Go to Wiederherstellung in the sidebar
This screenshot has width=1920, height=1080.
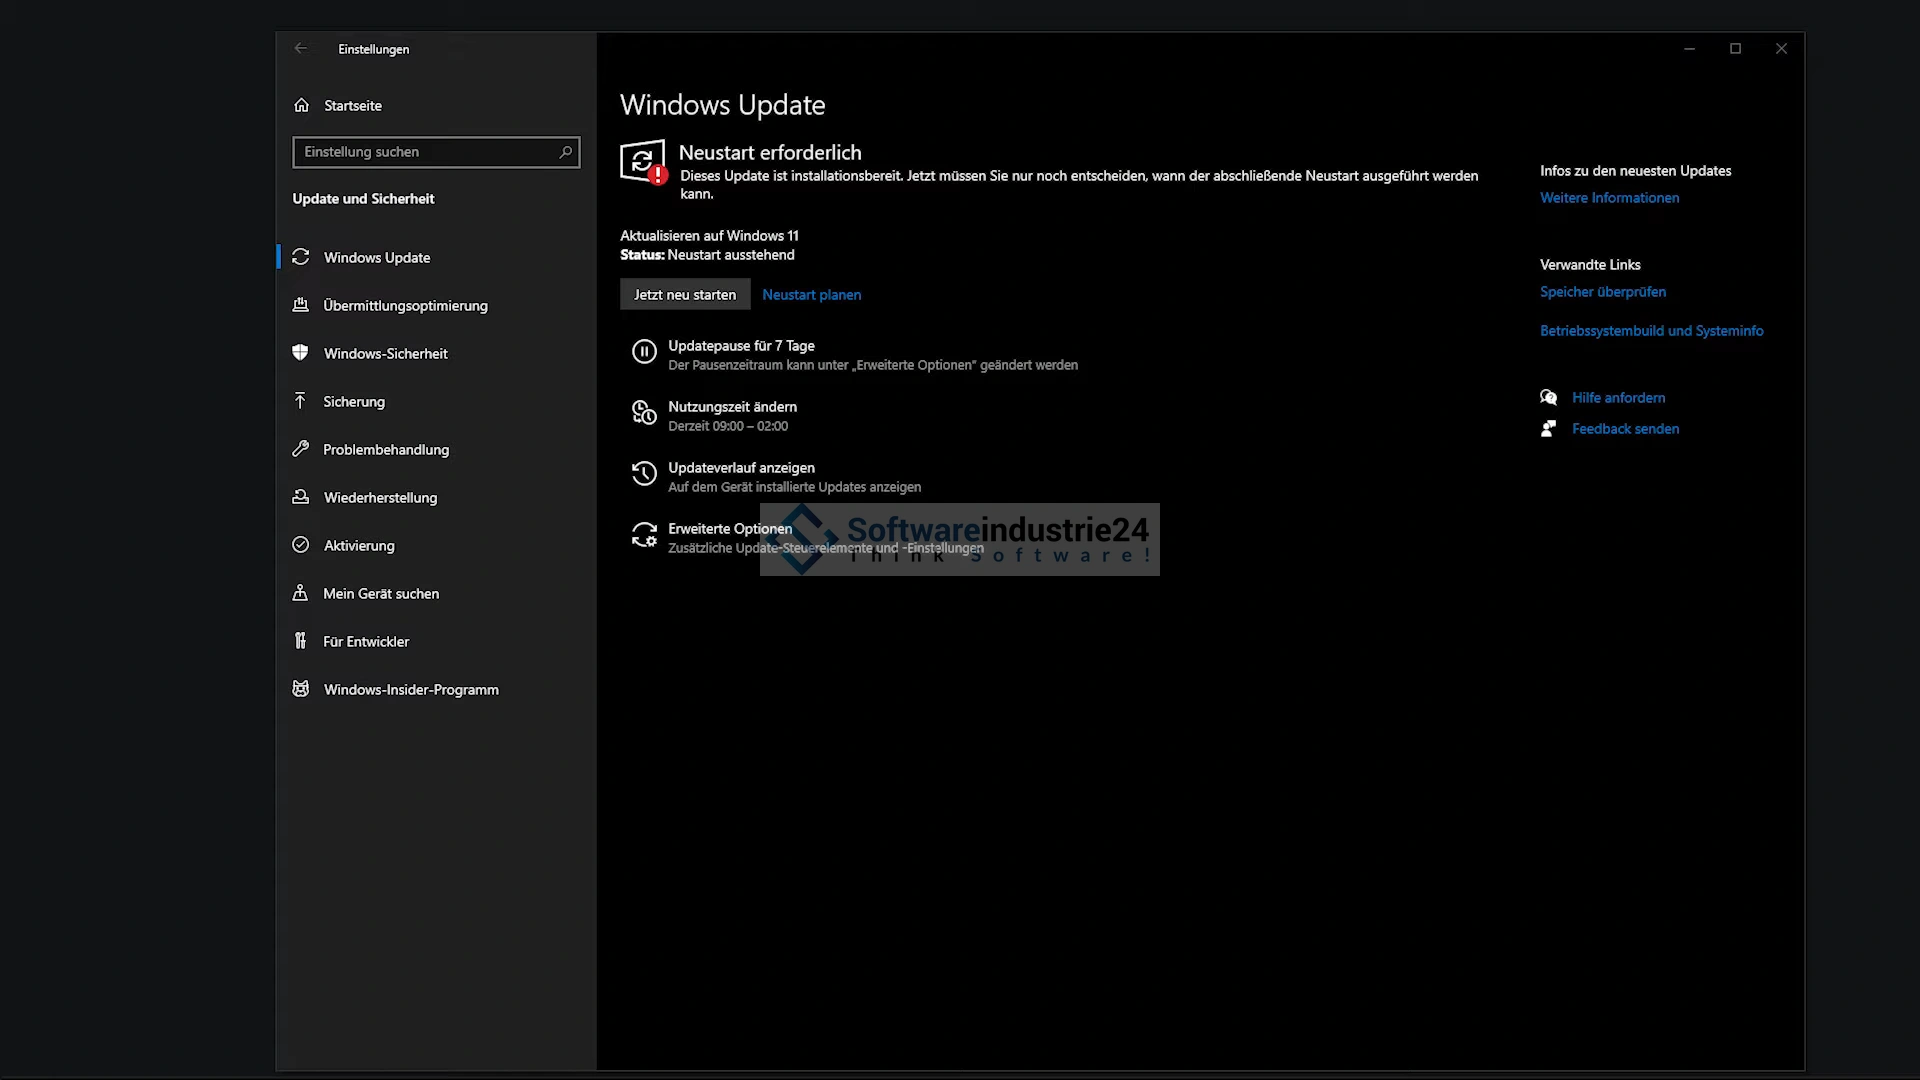380,498
